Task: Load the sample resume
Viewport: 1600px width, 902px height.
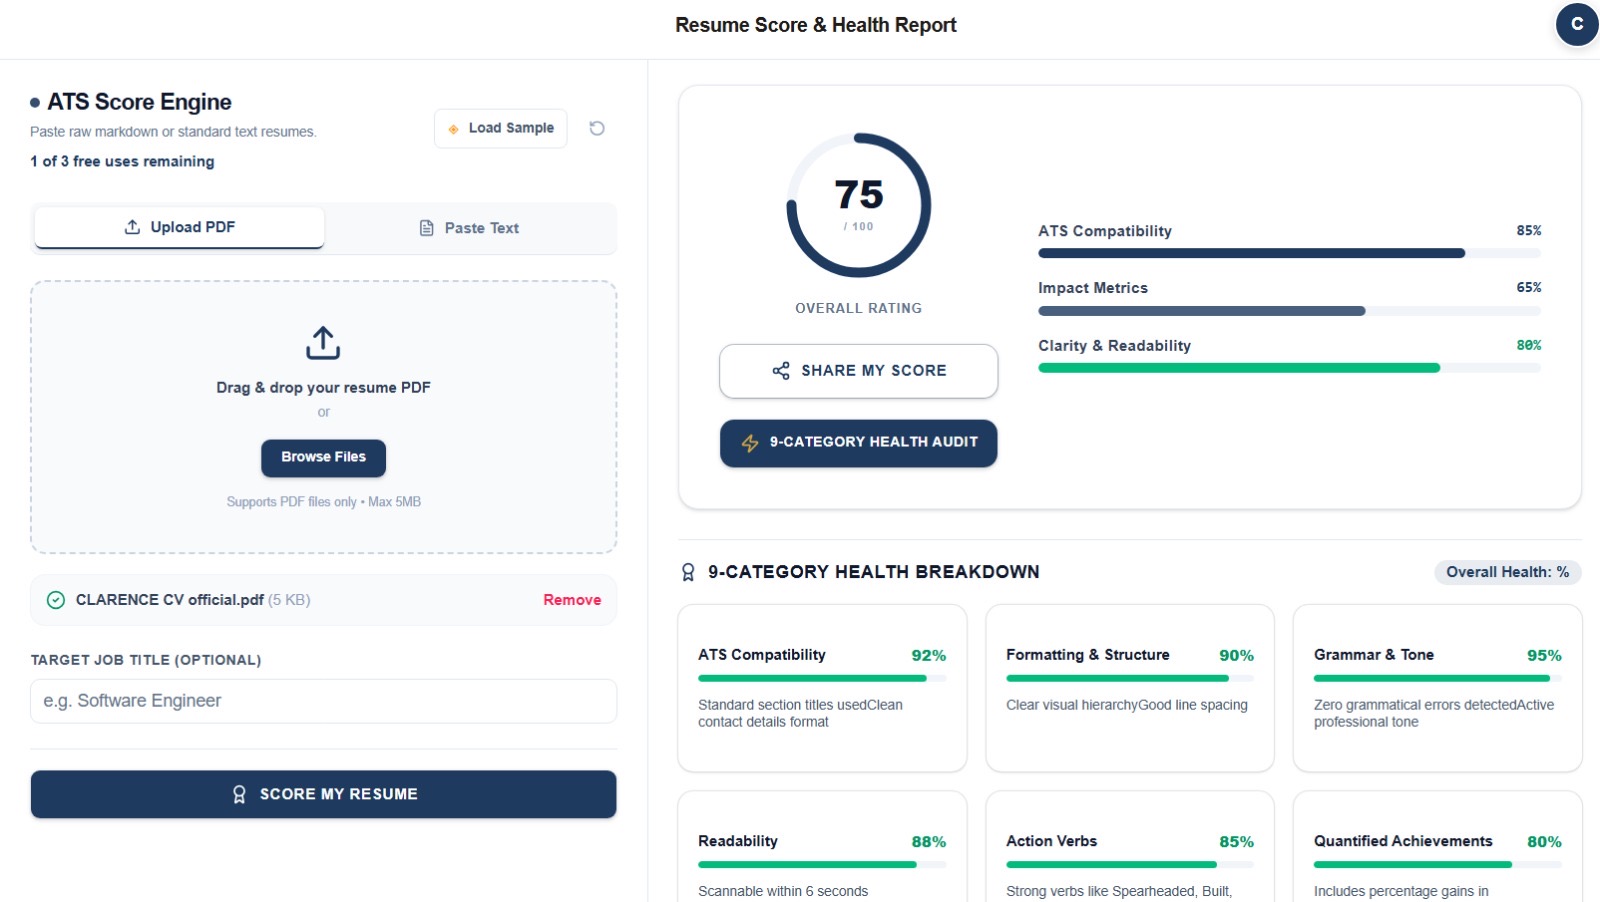Action: pos(501,128)
